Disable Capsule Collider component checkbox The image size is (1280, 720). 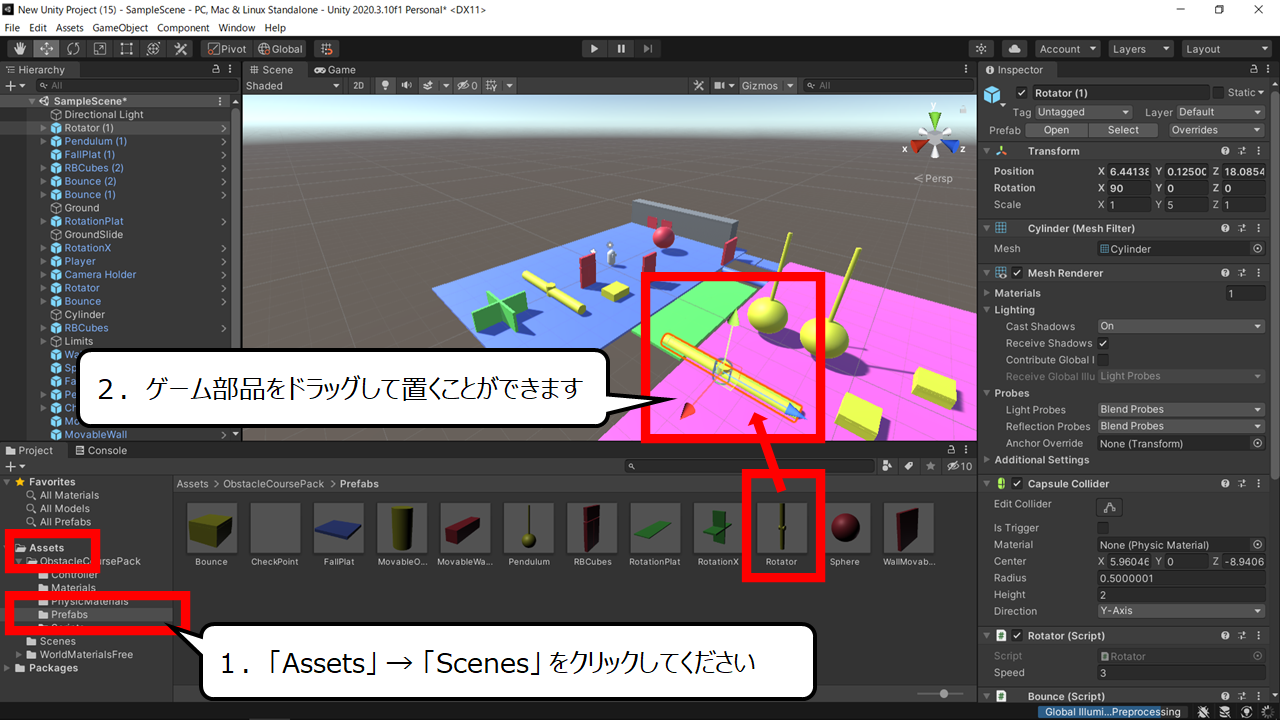point(1018,484)
